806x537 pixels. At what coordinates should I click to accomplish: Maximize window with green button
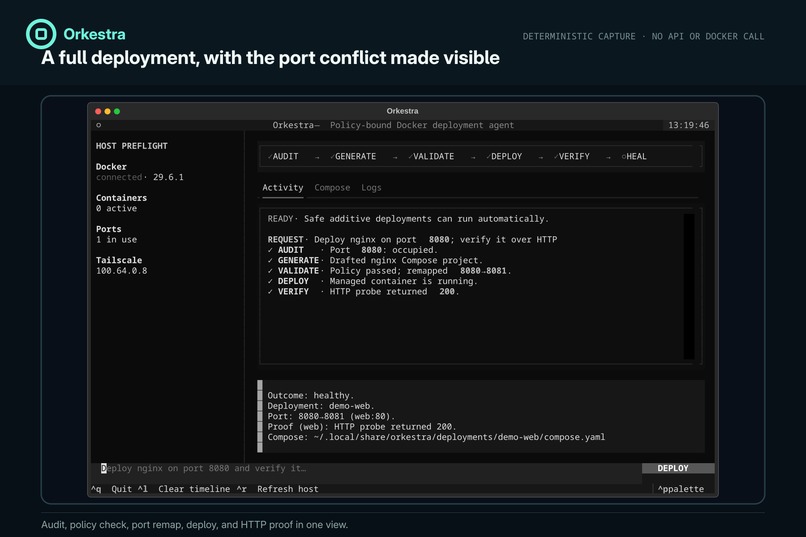click(117, 111)
